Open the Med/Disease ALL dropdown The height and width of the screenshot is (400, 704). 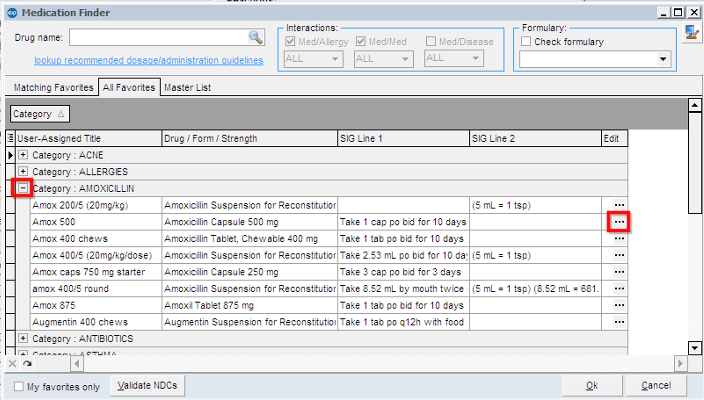pyautogui.click(x=454, y=58)
